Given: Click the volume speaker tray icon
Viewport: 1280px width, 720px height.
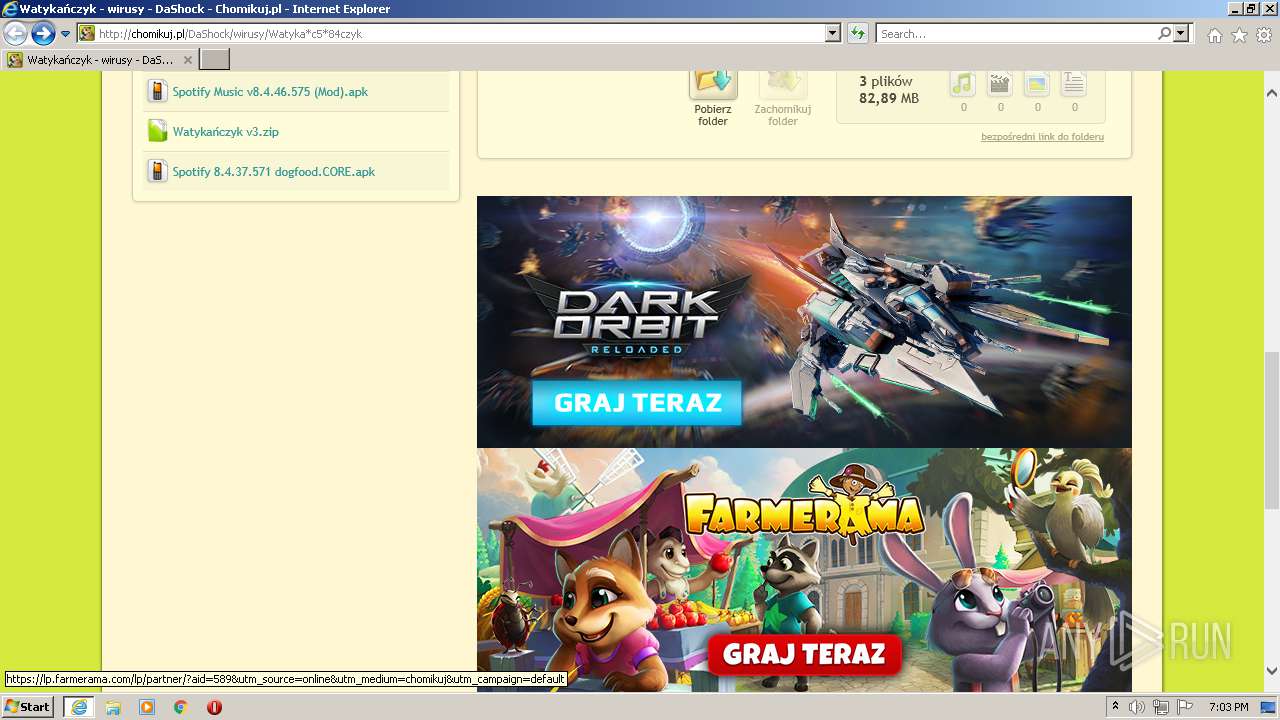Looking at the screenshot, I should (x=1137, y=707).
